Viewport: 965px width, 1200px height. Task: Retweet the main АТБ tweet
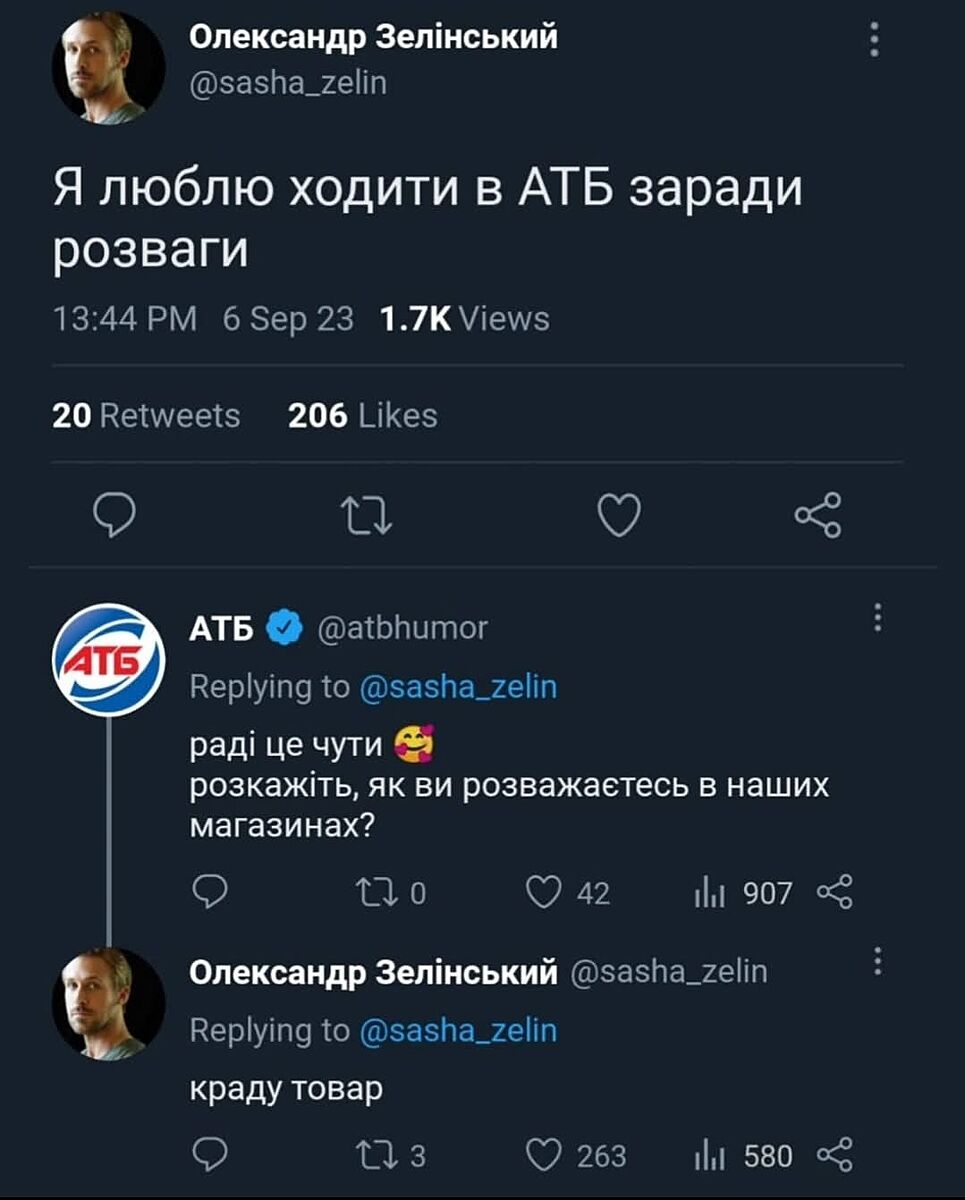(366, 516)
